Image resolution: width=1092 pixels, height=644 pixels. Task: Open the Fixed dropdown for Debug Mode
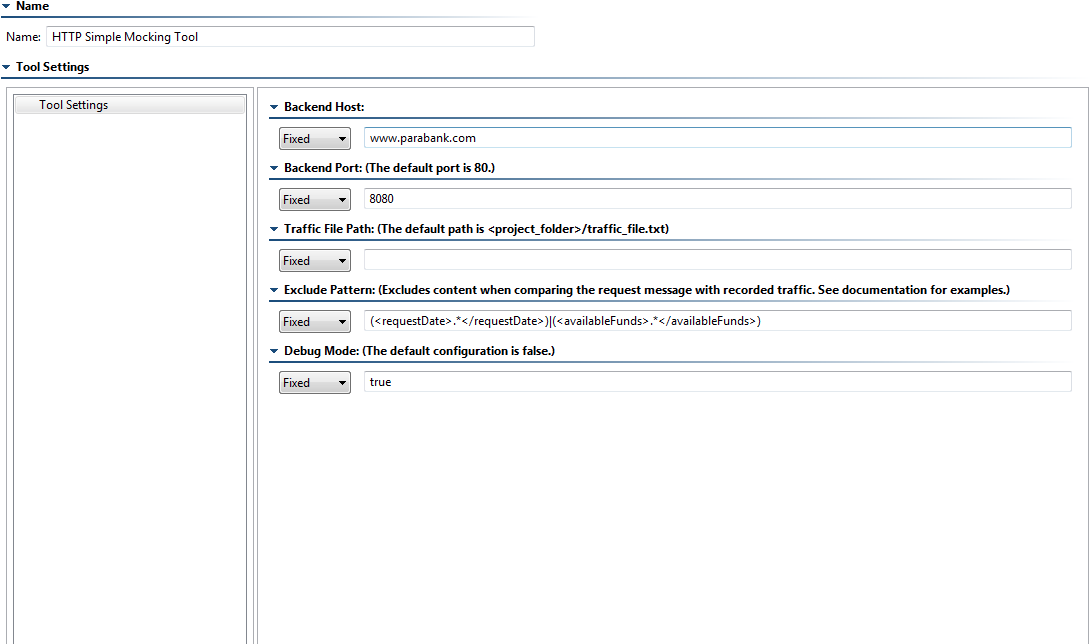[x=315, y=382]
